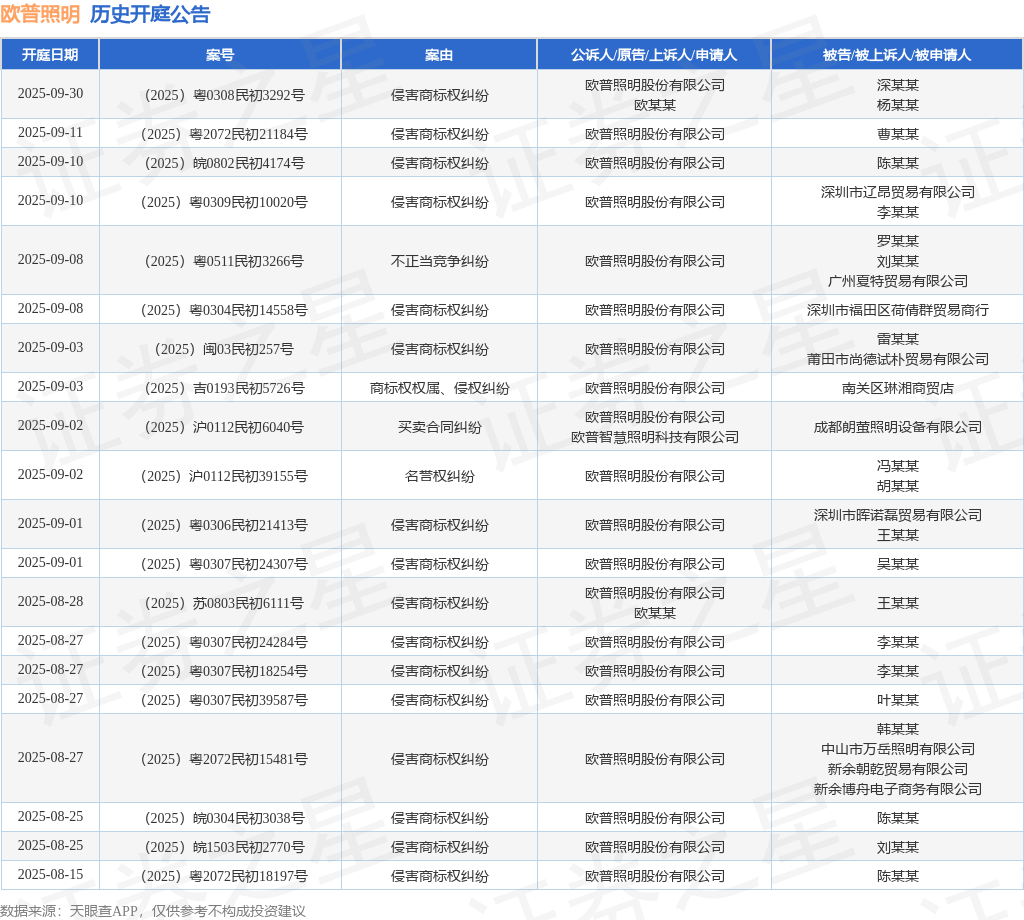
Task: Click defendant 深圳市辽昂贸易有限公司
Action: click(897, 192)
